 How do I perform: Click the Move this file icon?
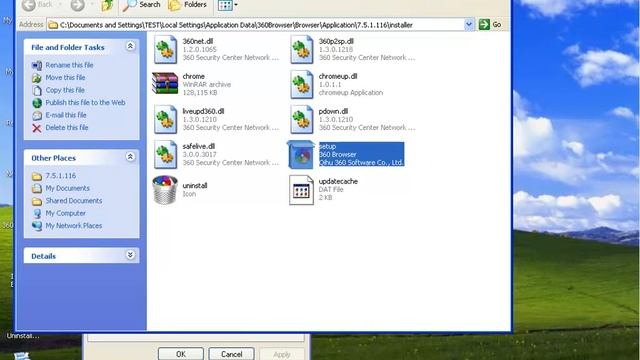(37, 78)
